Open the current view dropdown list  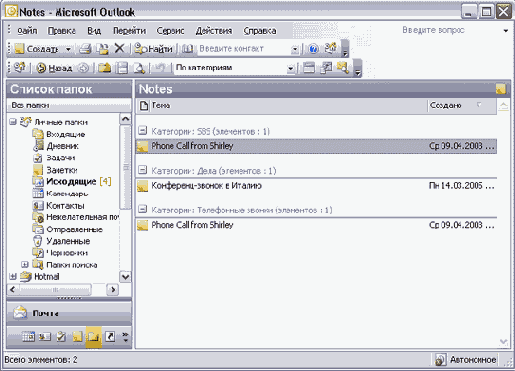point(291,68)
